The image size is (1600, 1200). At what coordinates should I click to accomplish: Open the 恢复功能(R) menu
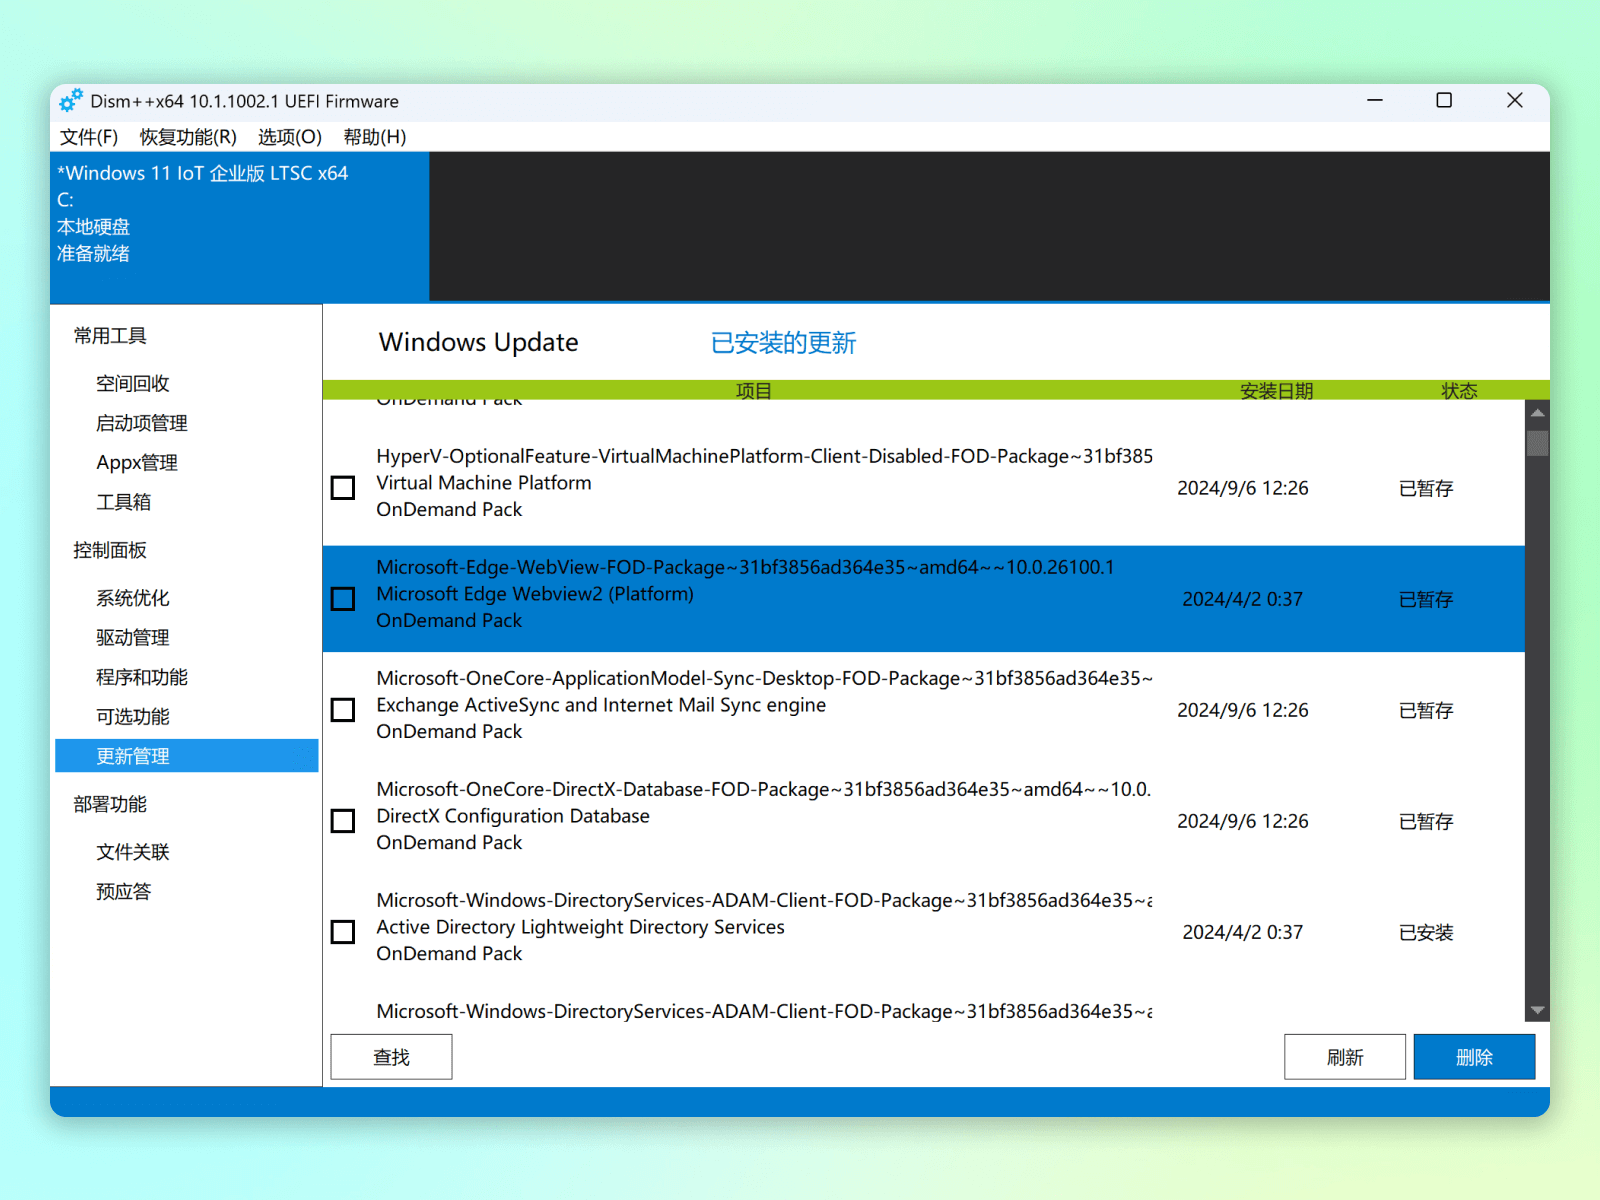pyautogui.click(x=188, y=137)
